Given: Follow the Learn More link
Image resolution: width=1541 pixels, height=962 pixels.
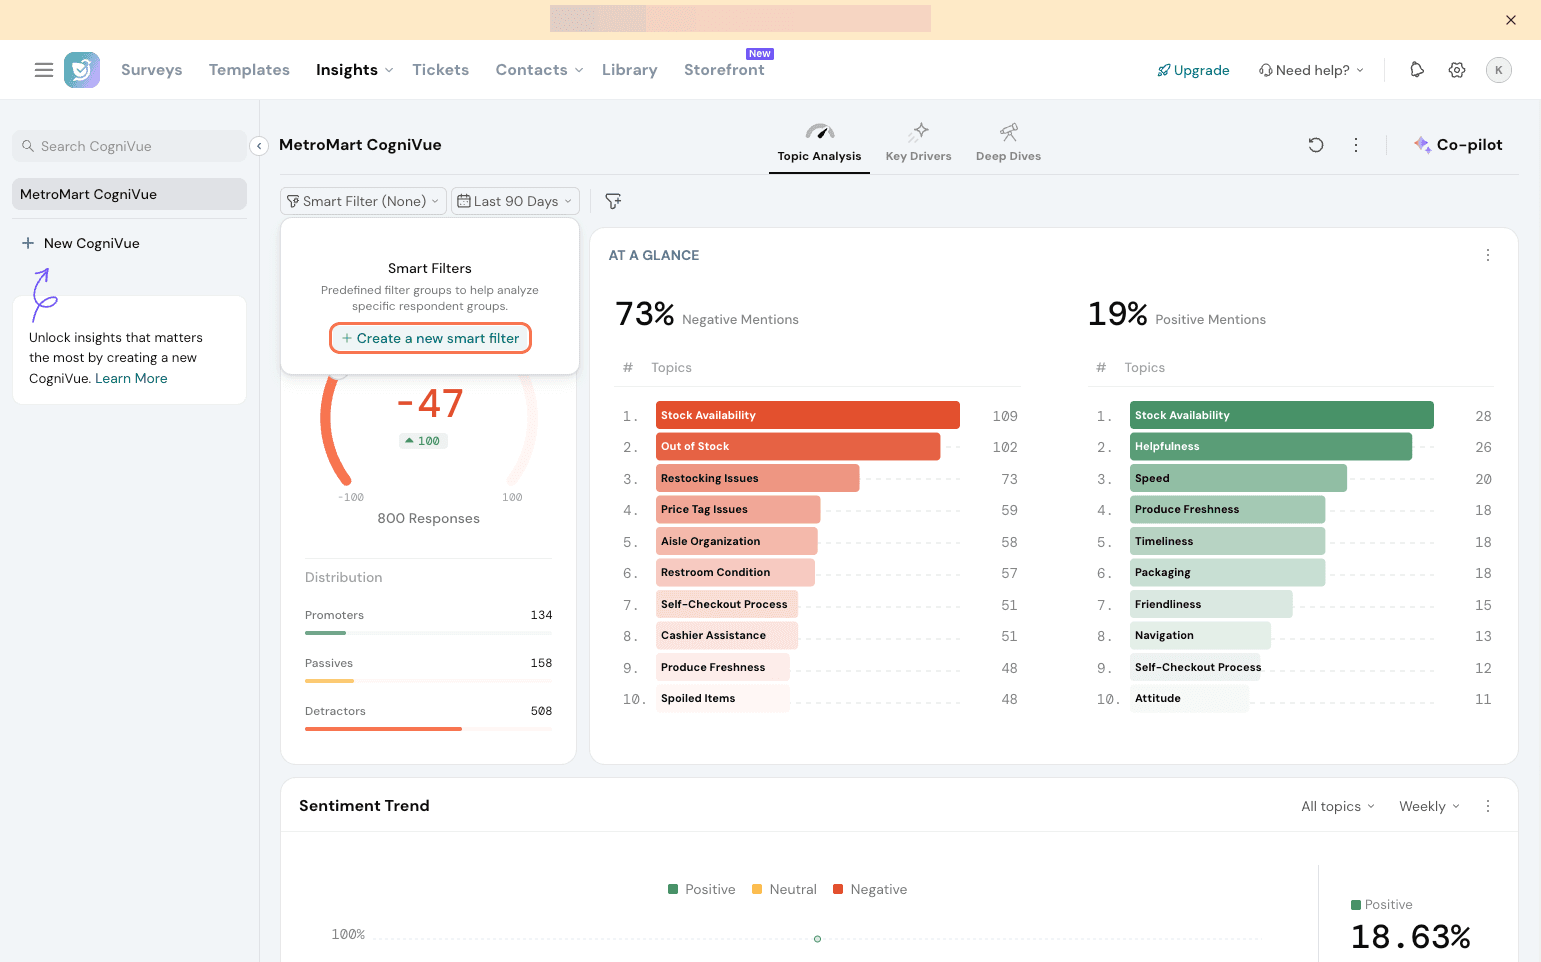Looking at the screenshot, I should tap(131, 378).
